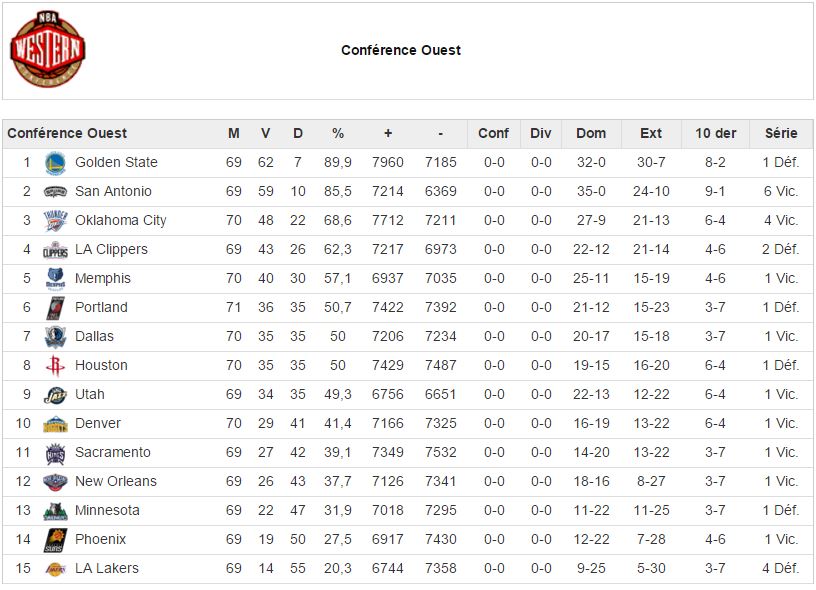Click the San Antonio Spurs logo
This screenshot has height=590, width=816.
(55, 192)
